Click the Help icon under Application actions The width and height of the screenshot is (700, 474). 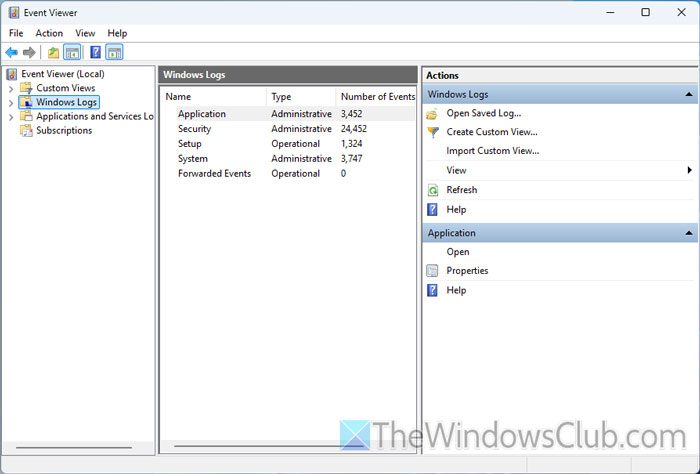432,291
